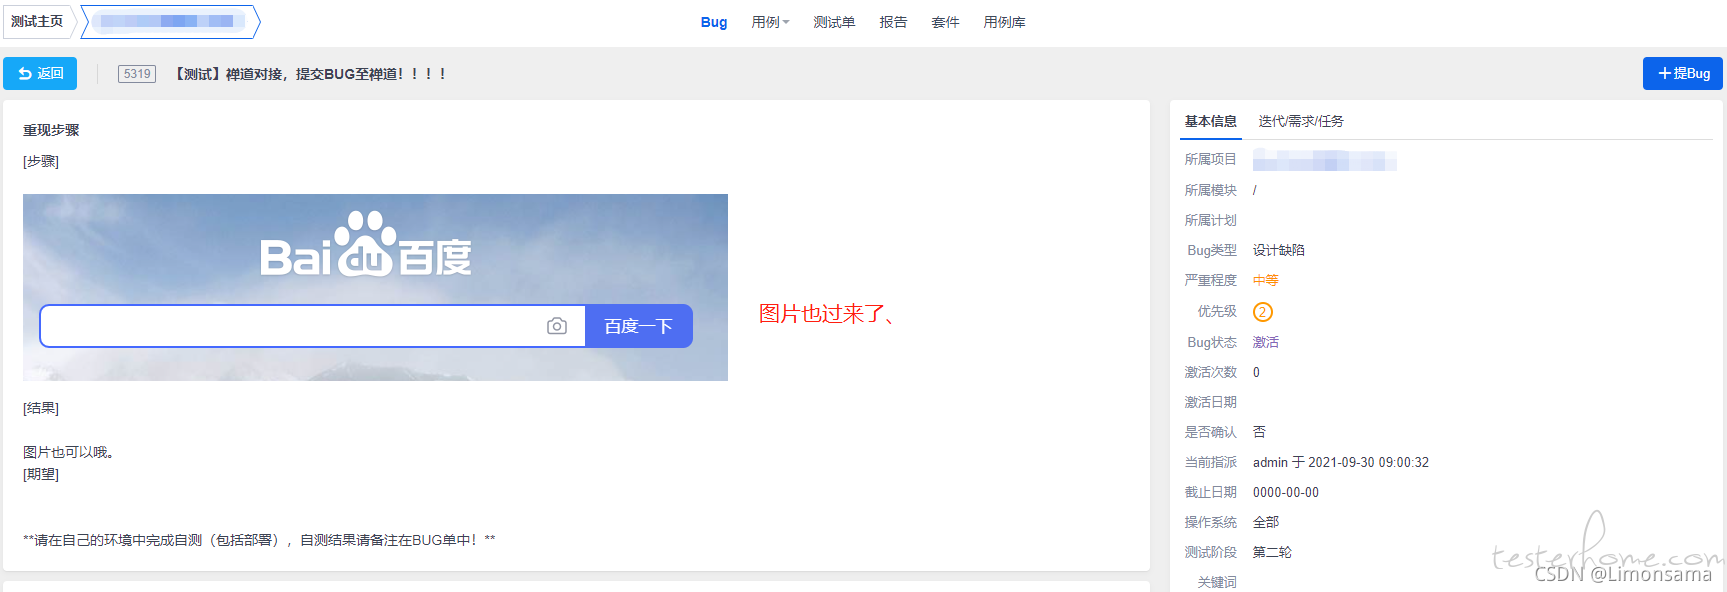Click the blurred 所属项目 value
Viewport: 1727px width, 592px height.
coord(1325,160)
